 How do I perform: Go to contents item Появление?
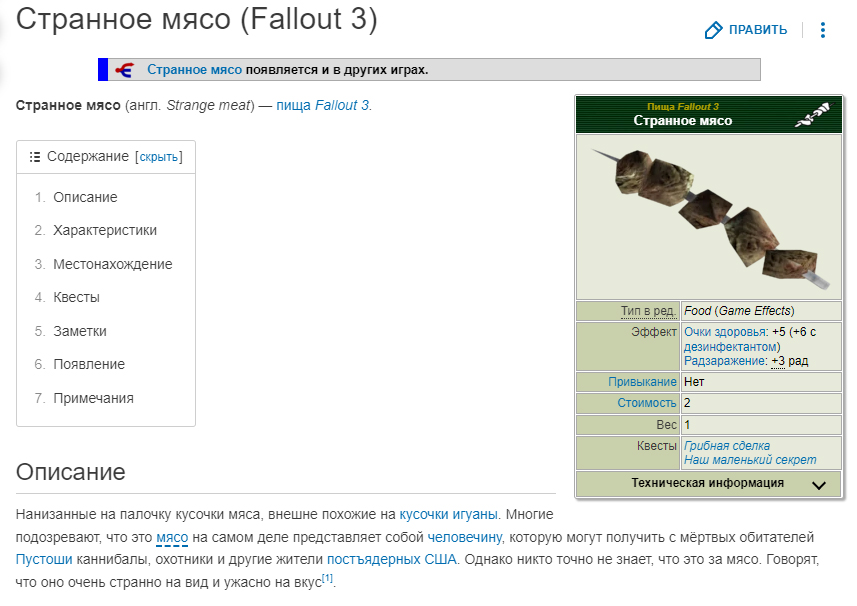pyautogui.click(x=89, y=364)
